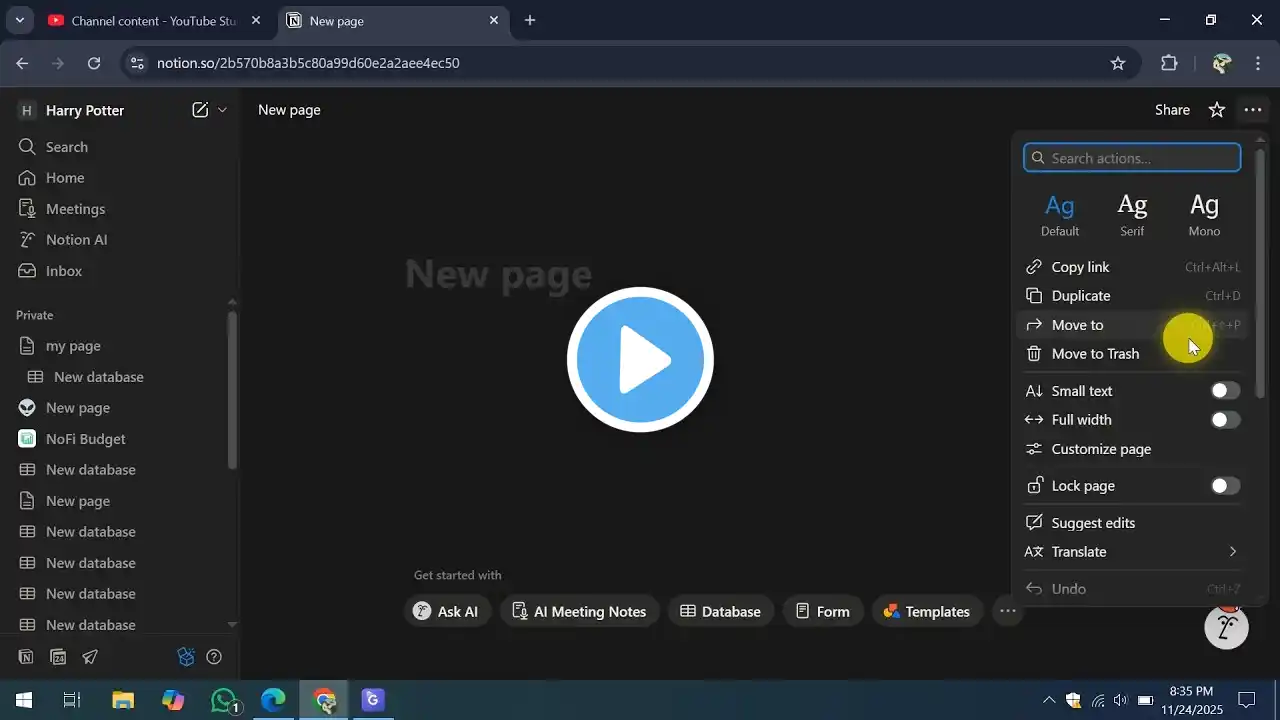The image size is (1280, 720).
Task: Select the Default font style
Action: [1060, 215]
